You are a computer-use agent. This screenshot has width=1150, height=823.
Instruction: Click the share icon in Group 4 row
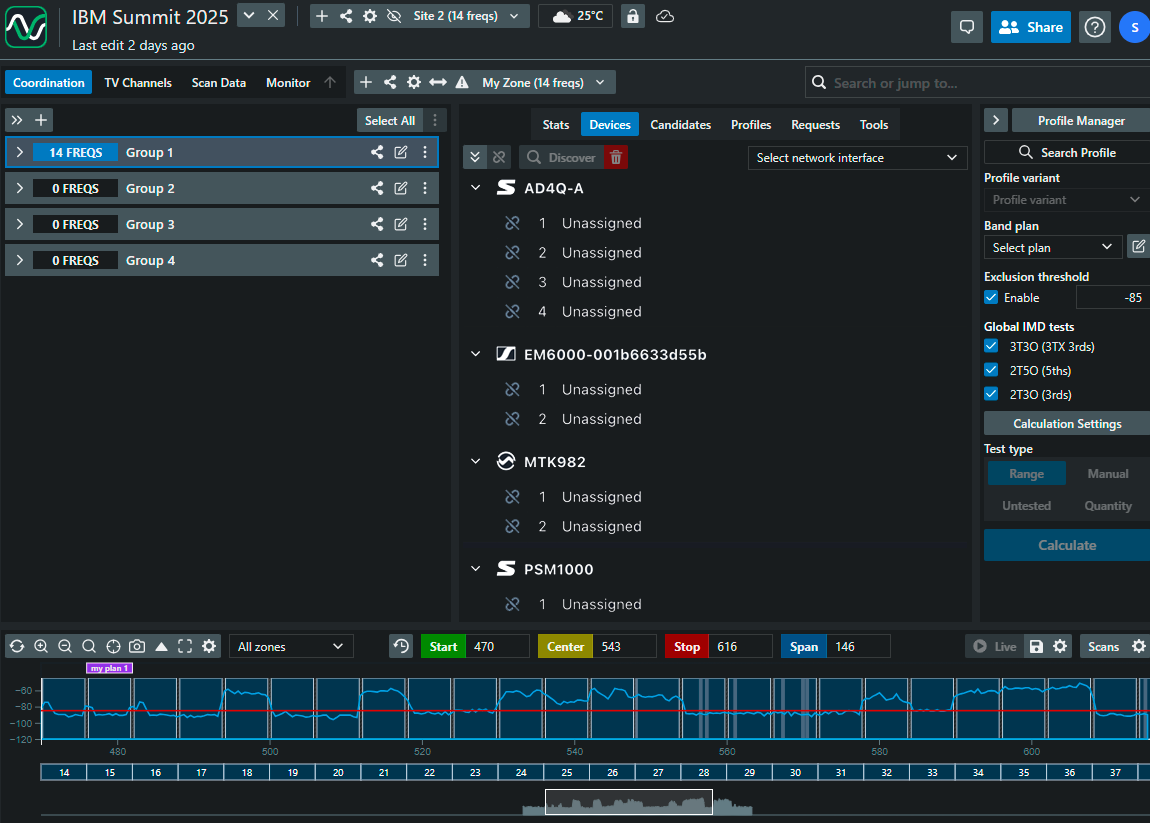pos(377,260)
